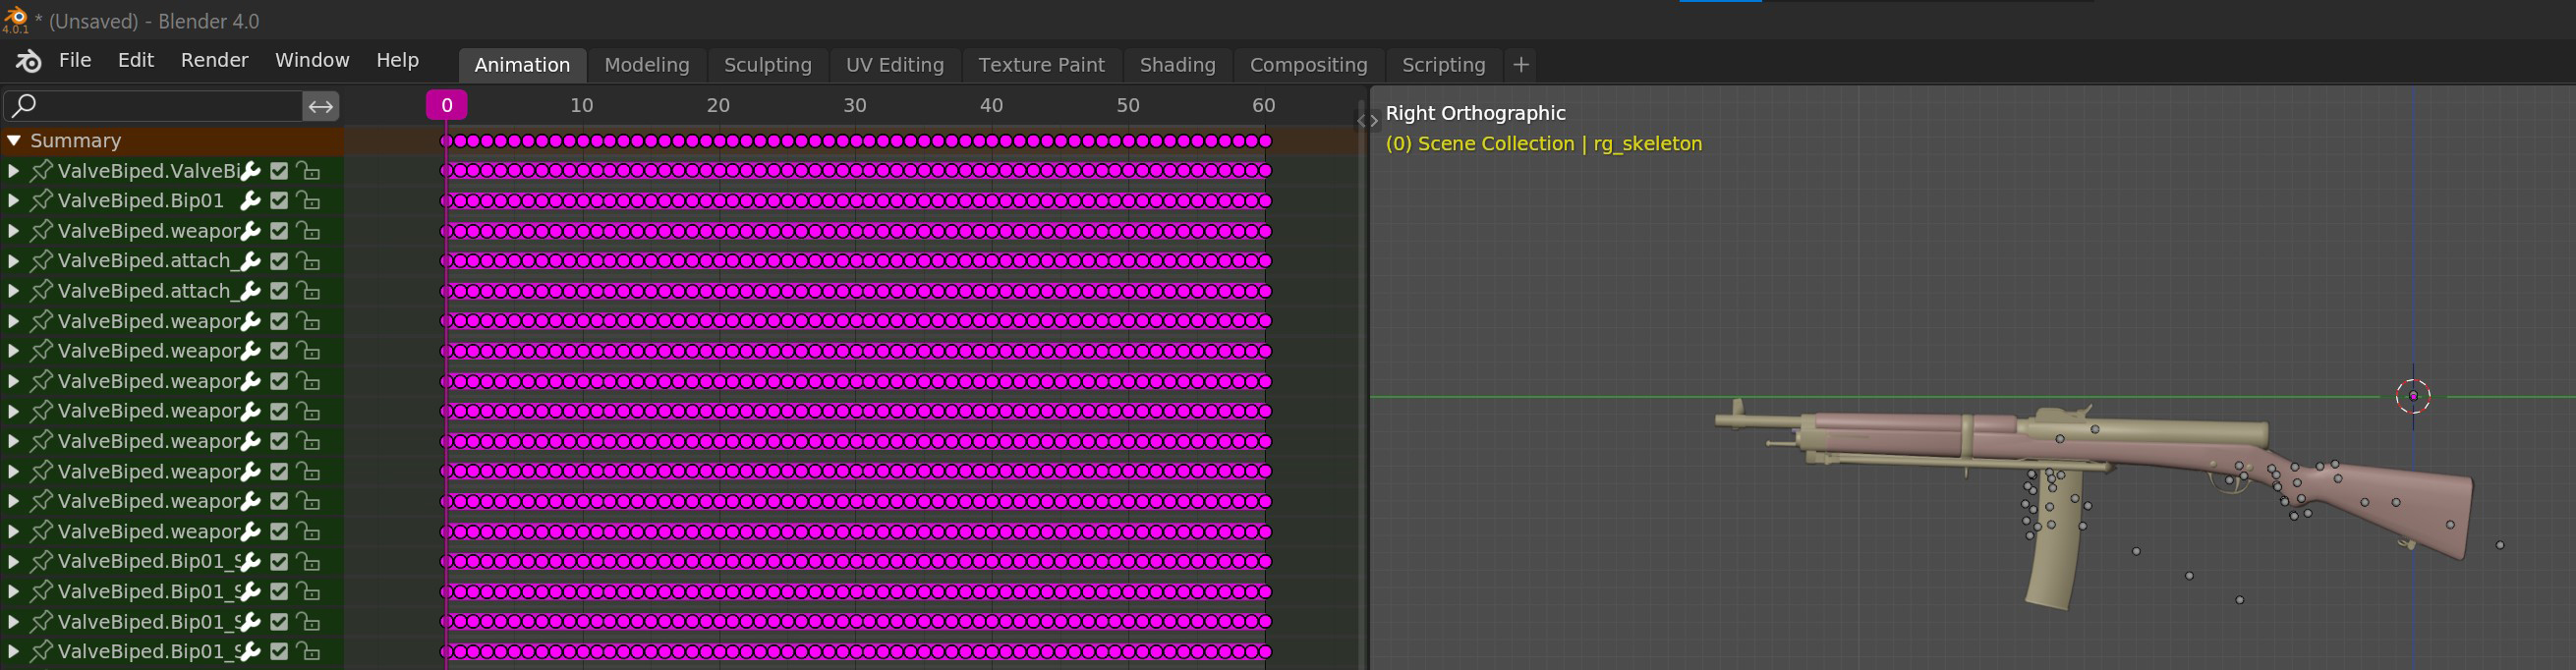Click wrench modifiers icon on ValveBiped.ValveBi row
The image size is (2576, 670).
(250, 171)
